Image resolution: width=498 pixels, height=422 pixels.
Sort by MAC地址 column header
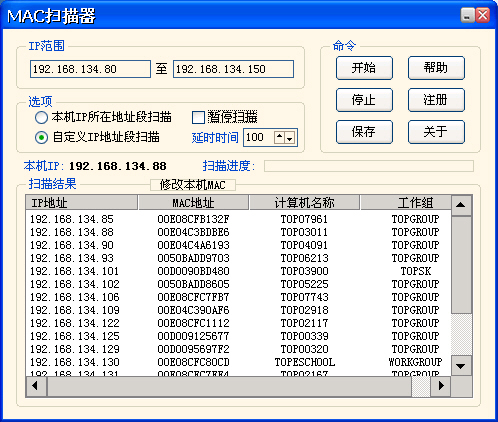click(193, 203)
